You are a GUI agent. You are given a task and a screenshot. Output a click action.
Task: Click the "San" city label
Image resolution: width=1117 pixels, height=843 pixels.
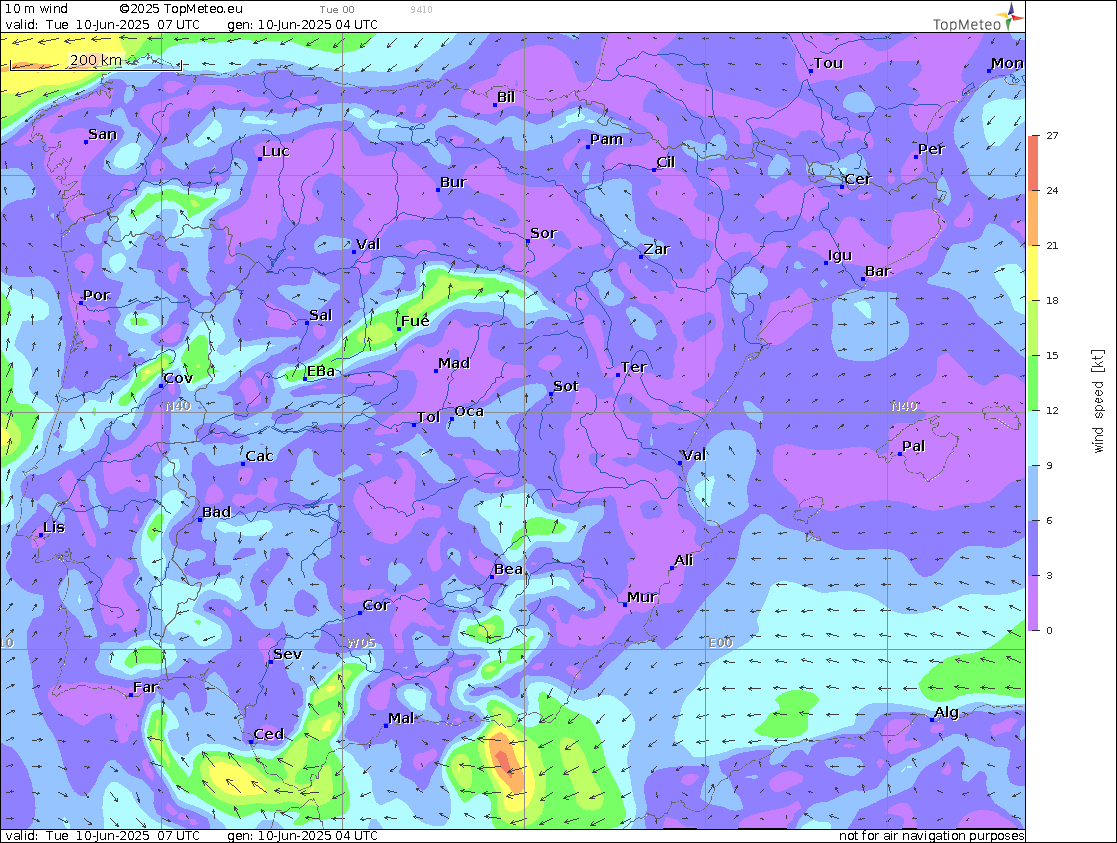point(102,134)
